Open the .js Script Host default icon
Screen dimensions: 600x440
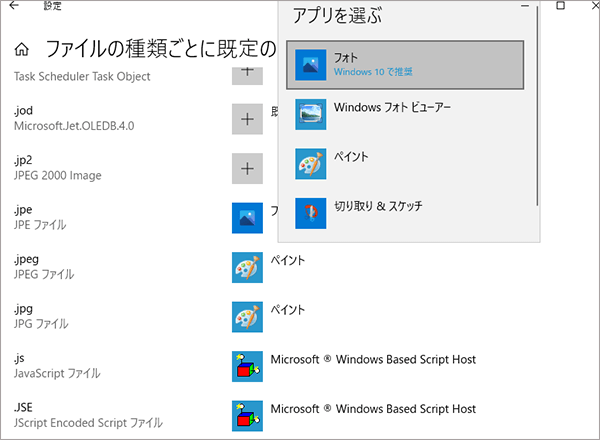247,367
